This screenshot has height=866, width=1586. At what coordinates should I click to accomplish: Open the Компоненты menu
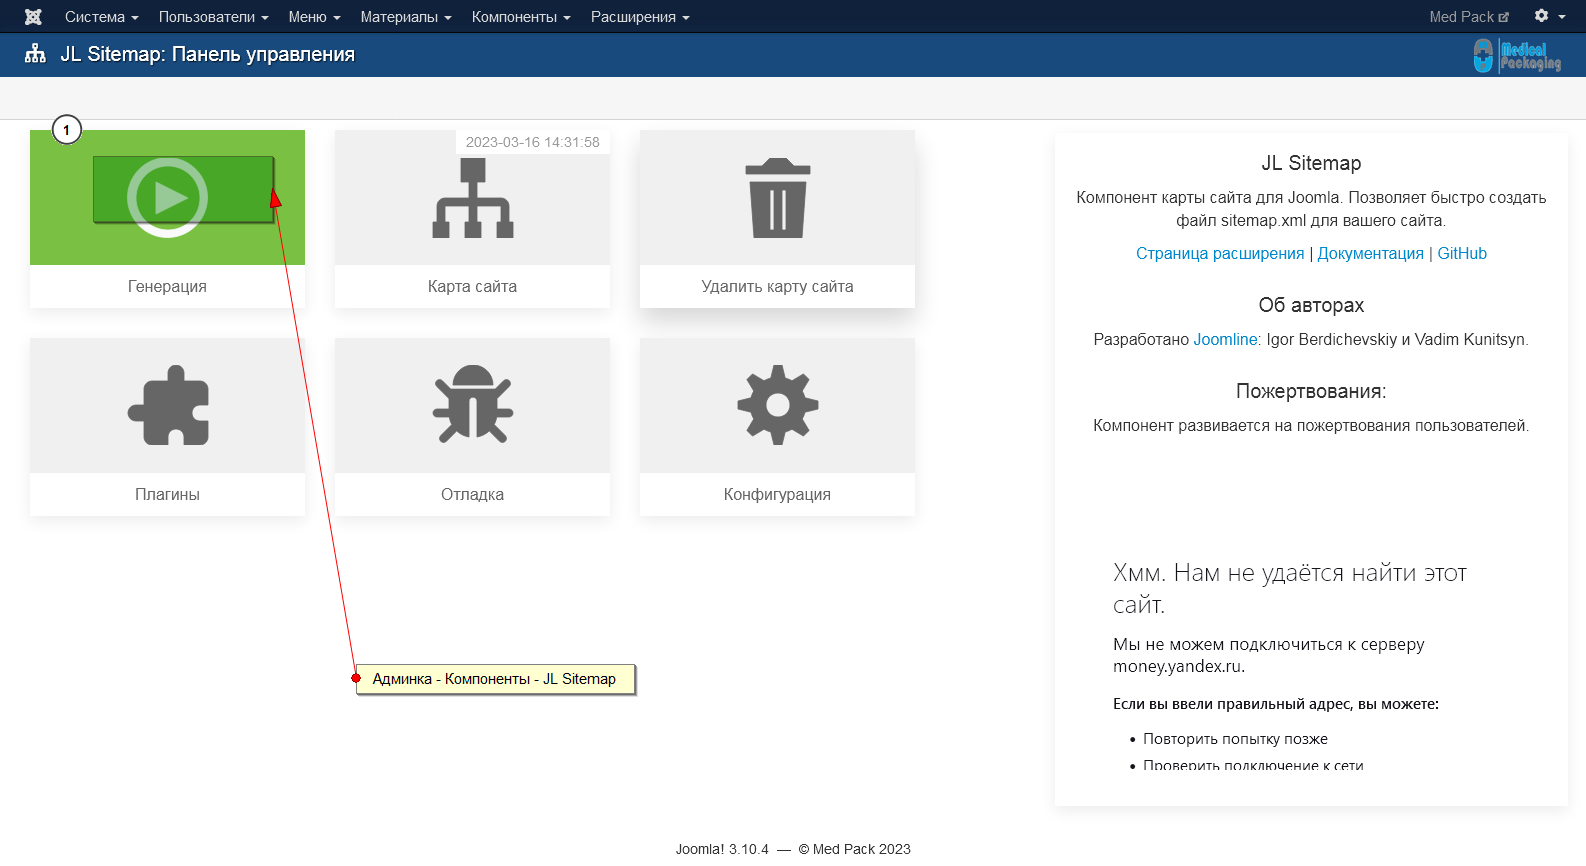pyautogui.click(x=520, y=17)
